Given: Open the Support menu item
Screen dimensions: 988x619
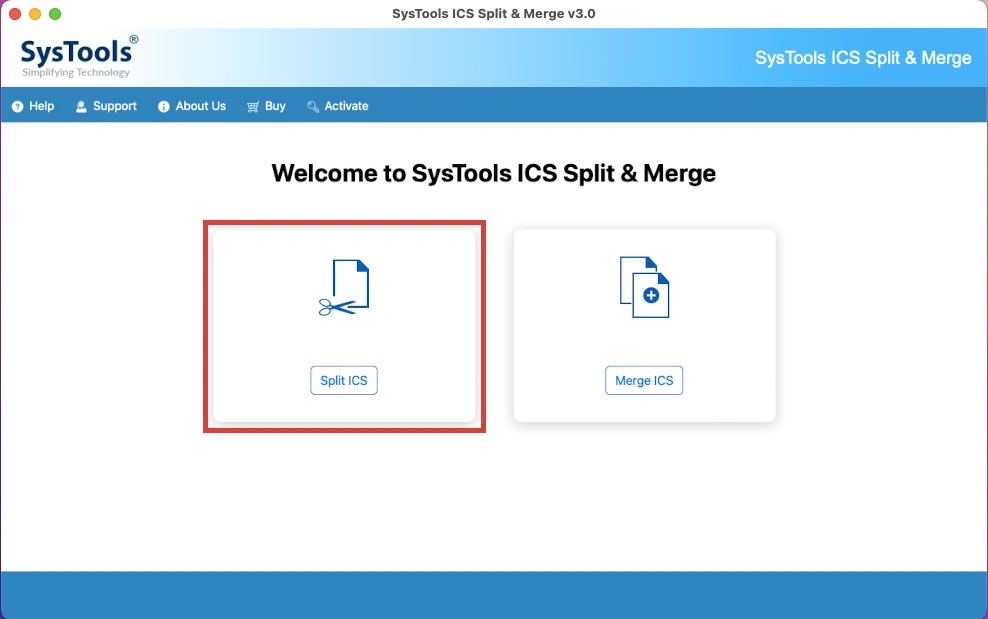Looking at the screenshot, I should [x=106, y=106].
